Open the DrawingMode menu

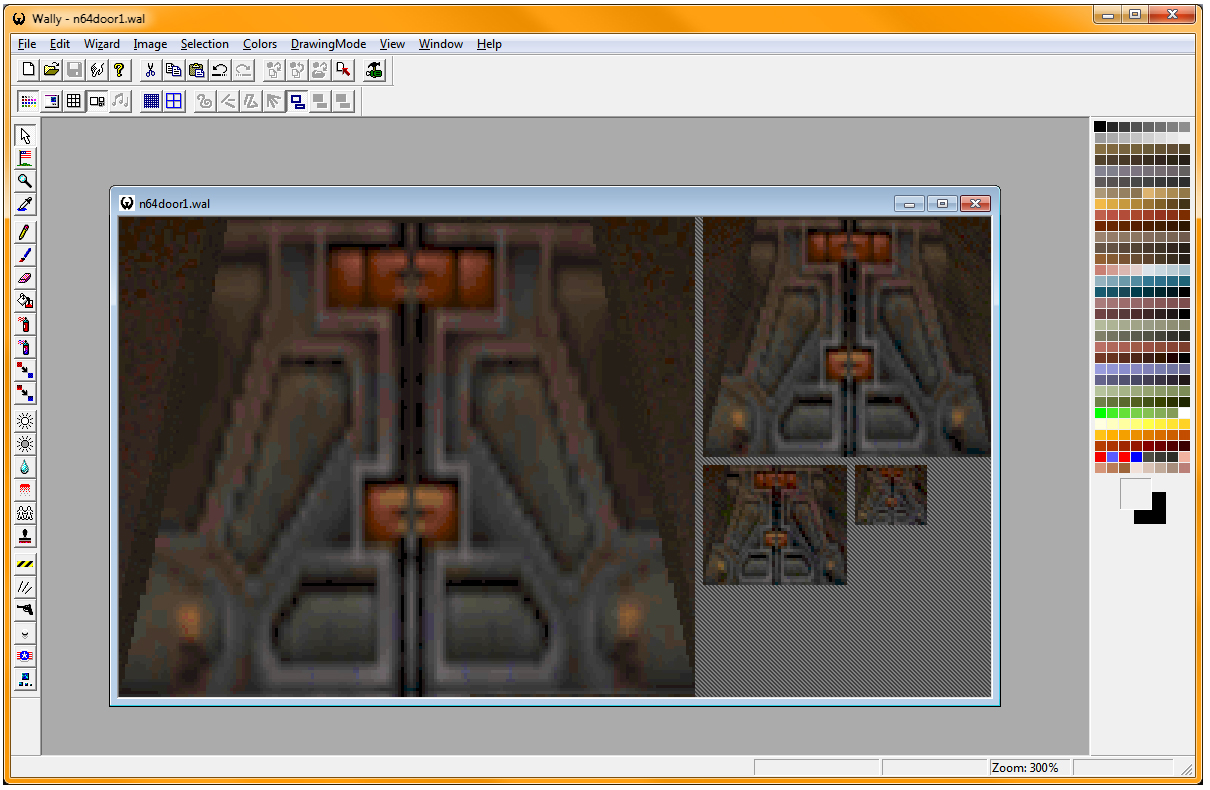[x=328, y=44]
